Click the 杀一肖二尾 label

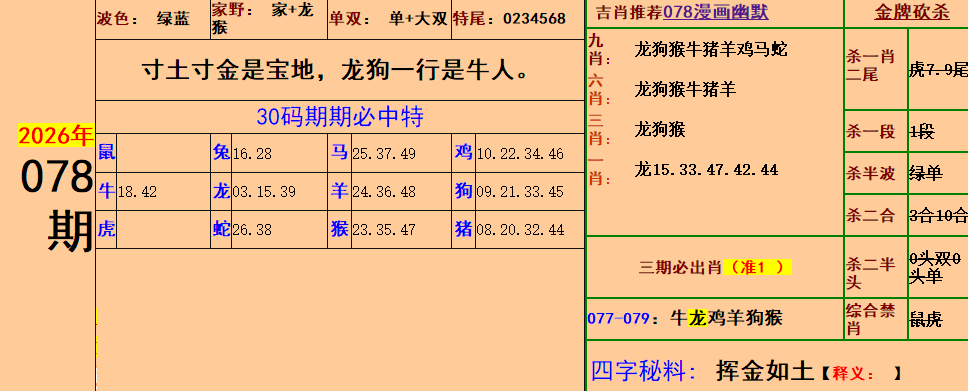point(870,65)
